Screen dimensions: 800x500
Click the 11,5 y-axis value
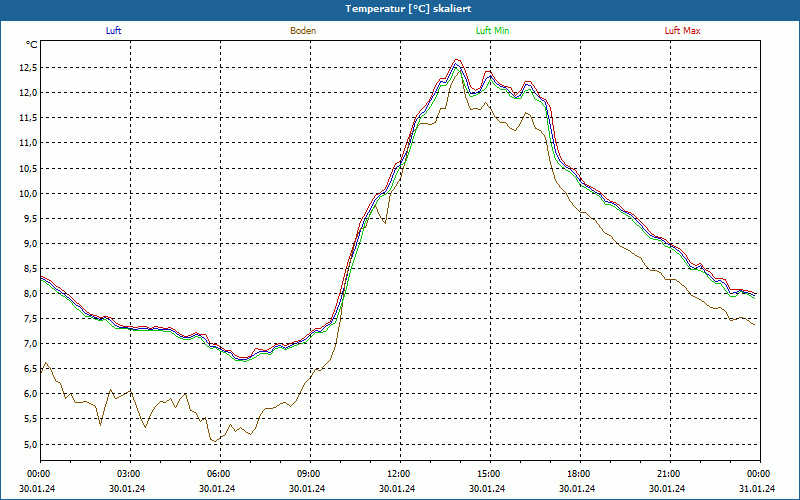point(28,118)
